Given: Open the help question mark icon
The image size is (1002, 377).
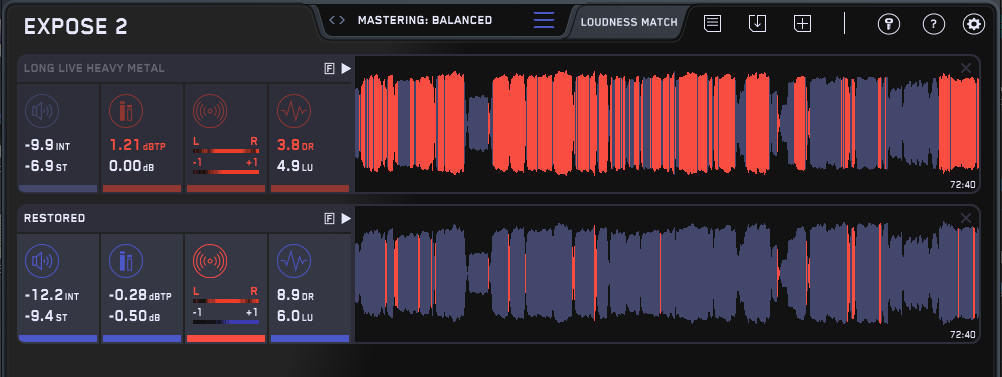Looking at the screenshot, I should click(x=934, y=24).
